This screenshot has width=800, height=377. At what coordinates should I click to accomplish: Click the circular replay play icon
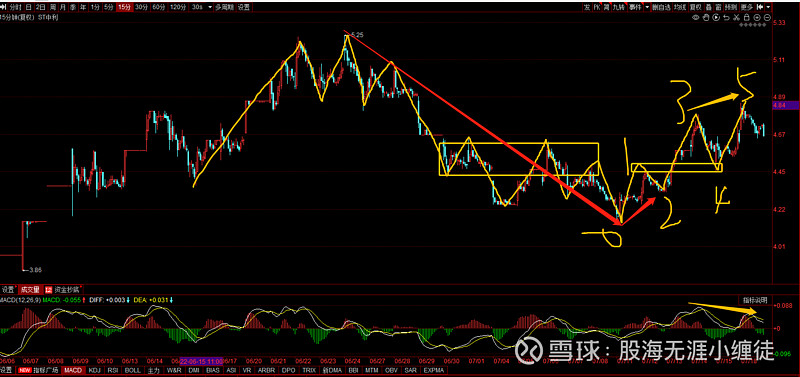tap(716, 17)
